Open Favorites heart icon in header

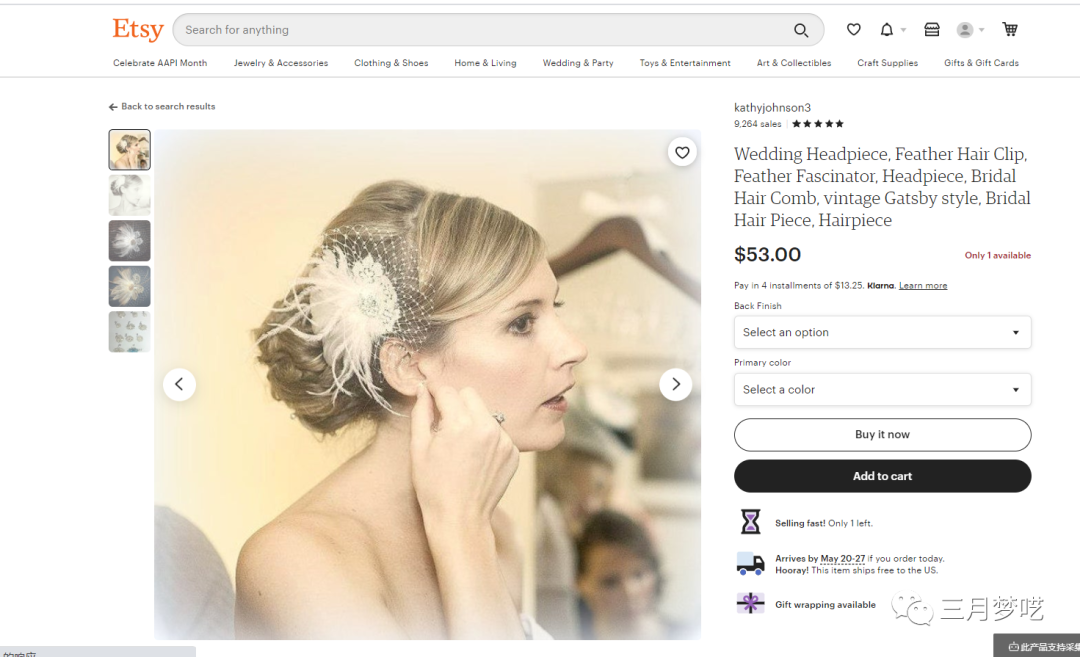(853, 30)
